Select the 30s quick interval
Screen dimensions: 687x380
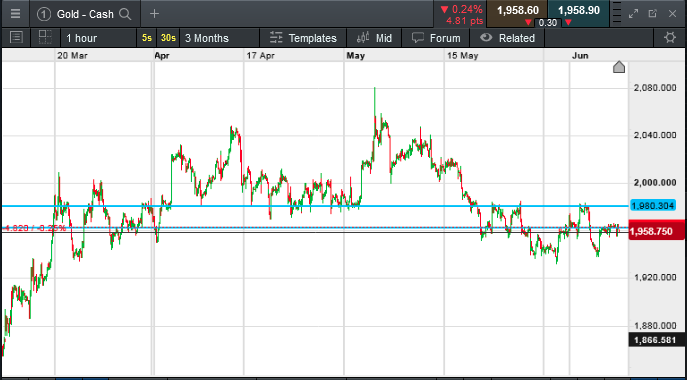tap(168, 38)
